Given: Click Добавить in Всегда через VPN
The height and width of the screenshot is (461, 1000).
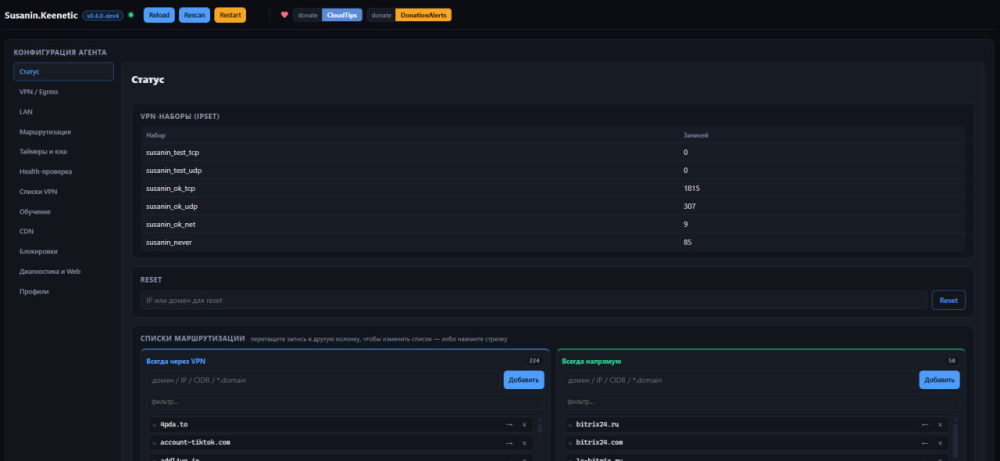Looking at the screenshot, I should click(x=524, y=380).
